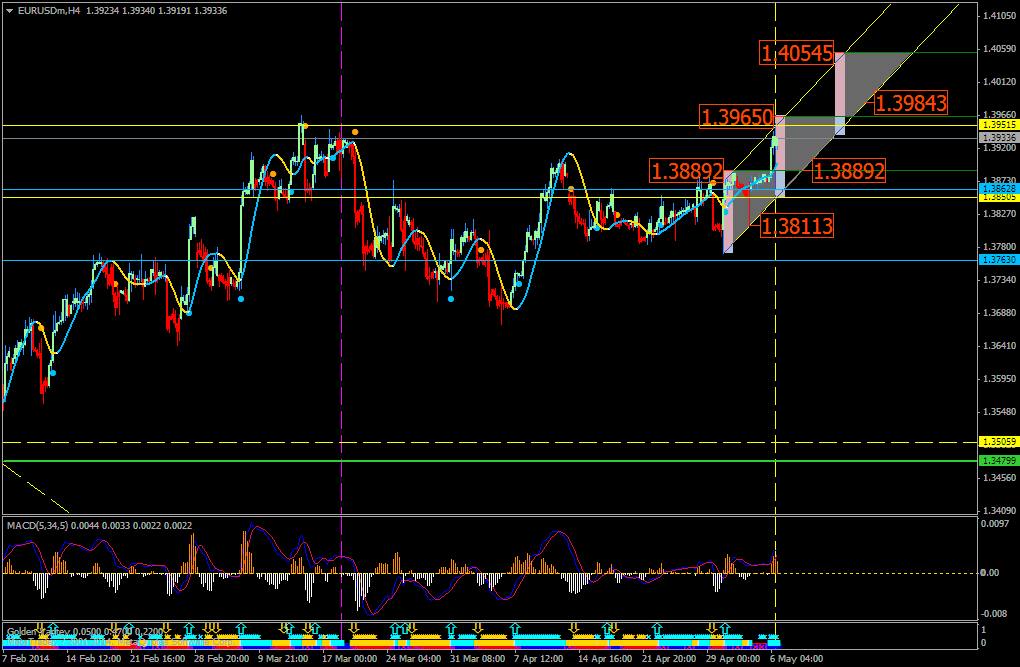Open the chart menu triangle beside EURUSDm,H4

[x=9, y=11]
